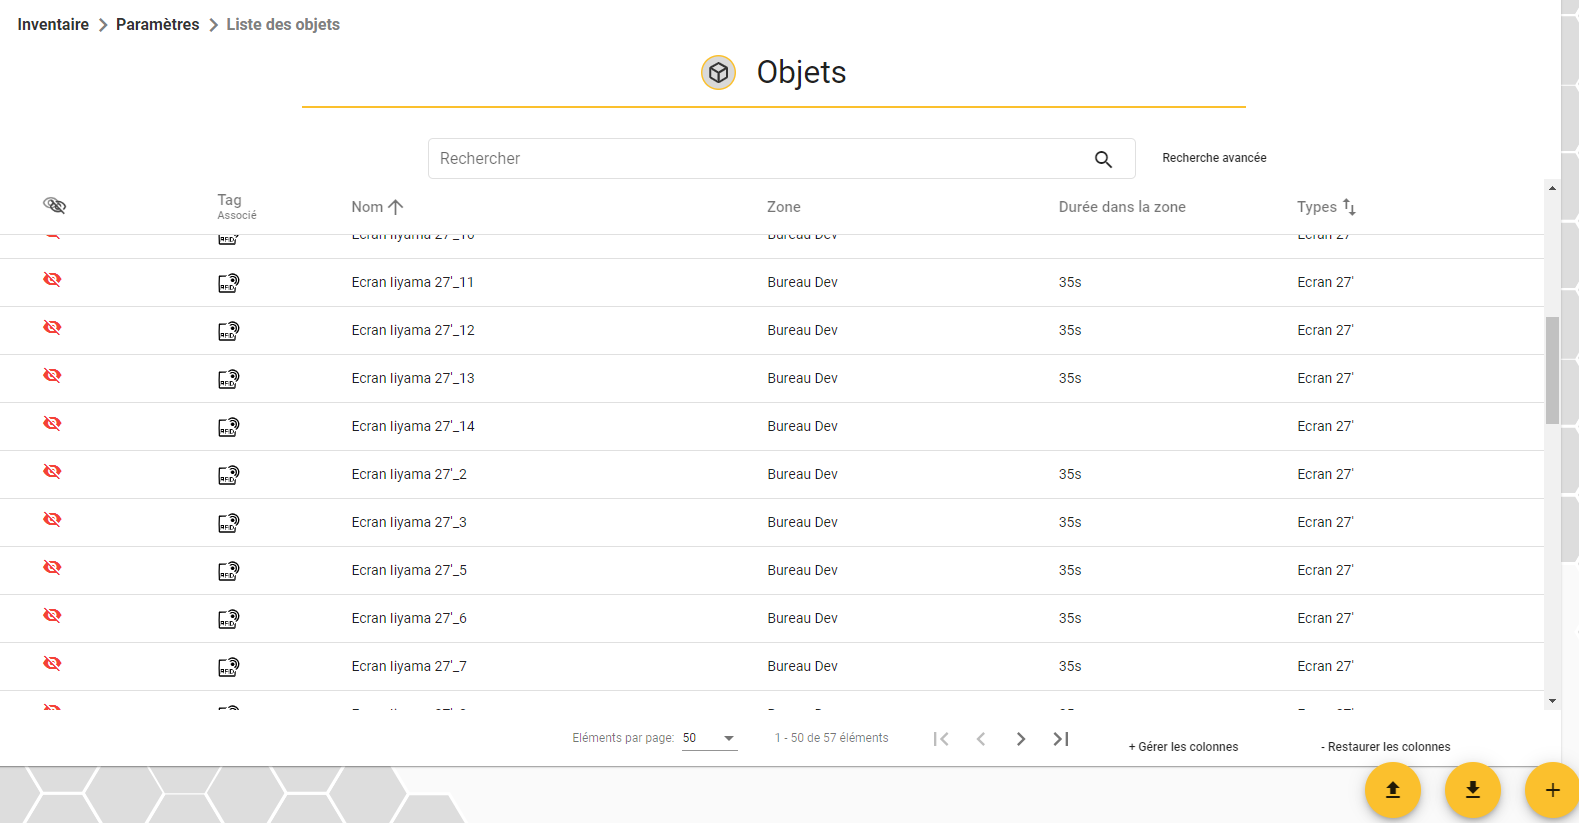Toggle visibility of Ecran Iiyama 27'_12
1579x823 pixels.
click(53, 327)
